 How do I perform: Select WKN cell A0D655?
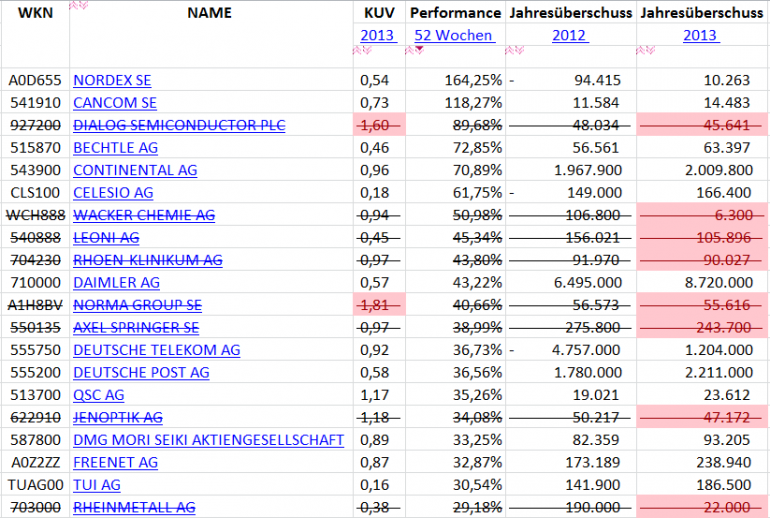35,80
